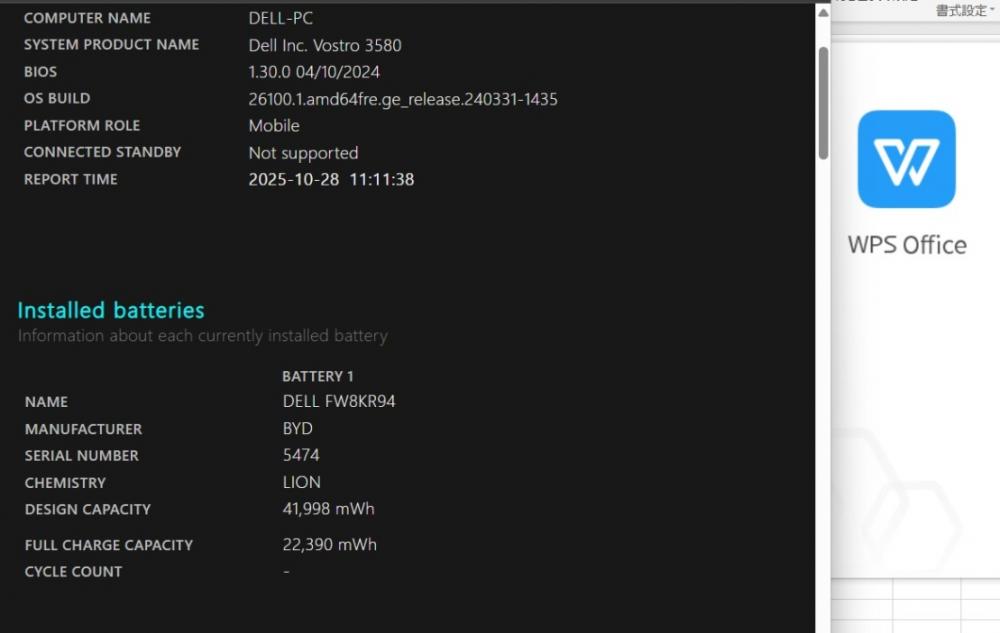The width and height of the screenshot is (1000, 633).
Task: Click the chemistry value LION
Action: 301,483
